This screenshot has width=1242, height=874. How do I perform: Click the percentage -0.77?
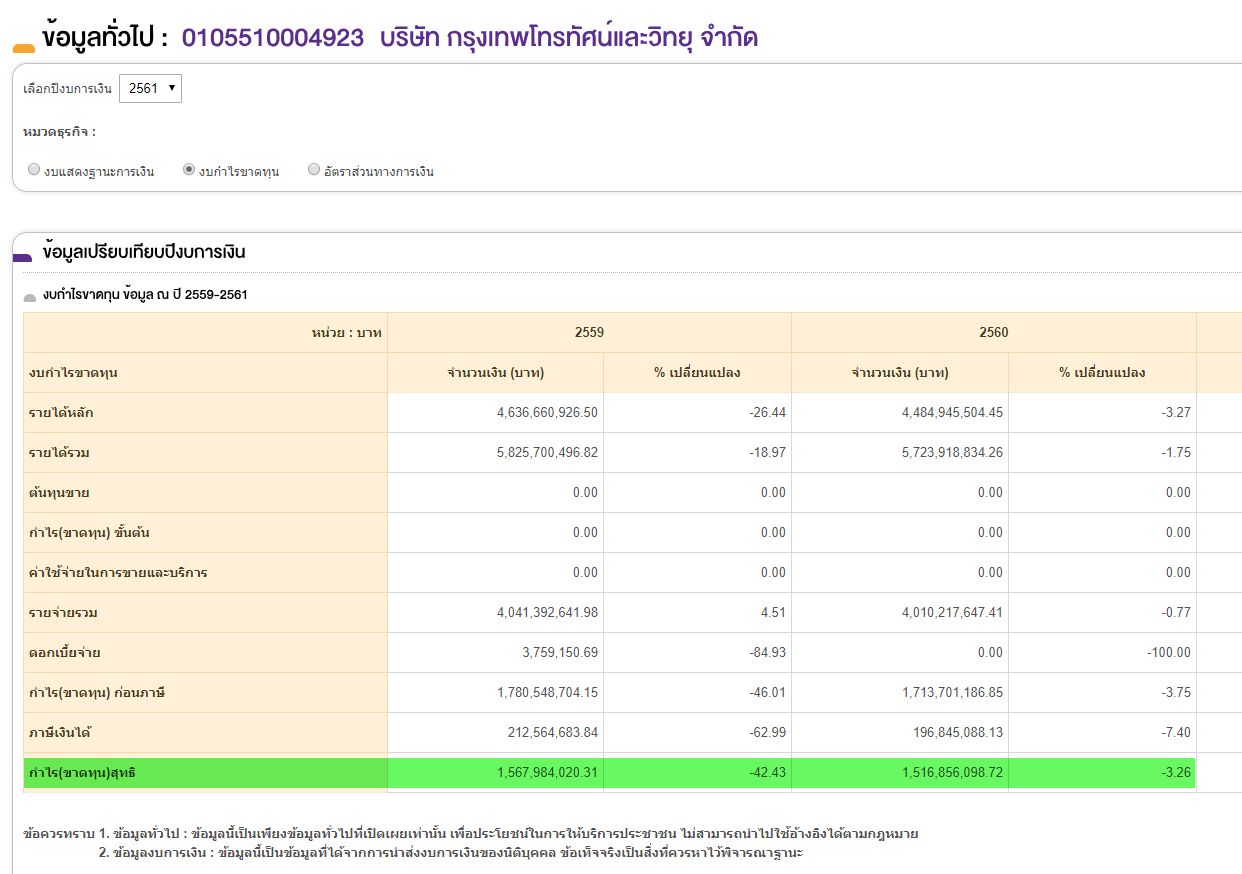pos(1175,613)
